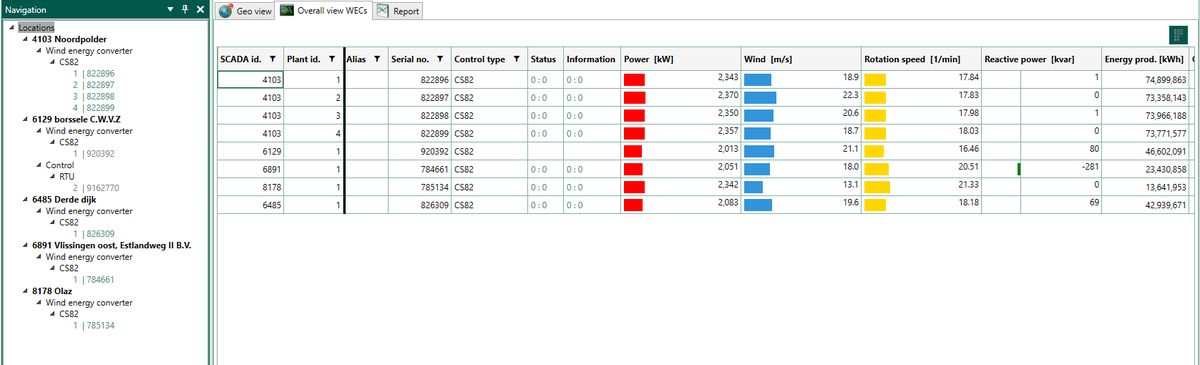
Task: Open the Control type column filter
Action: 515,59
